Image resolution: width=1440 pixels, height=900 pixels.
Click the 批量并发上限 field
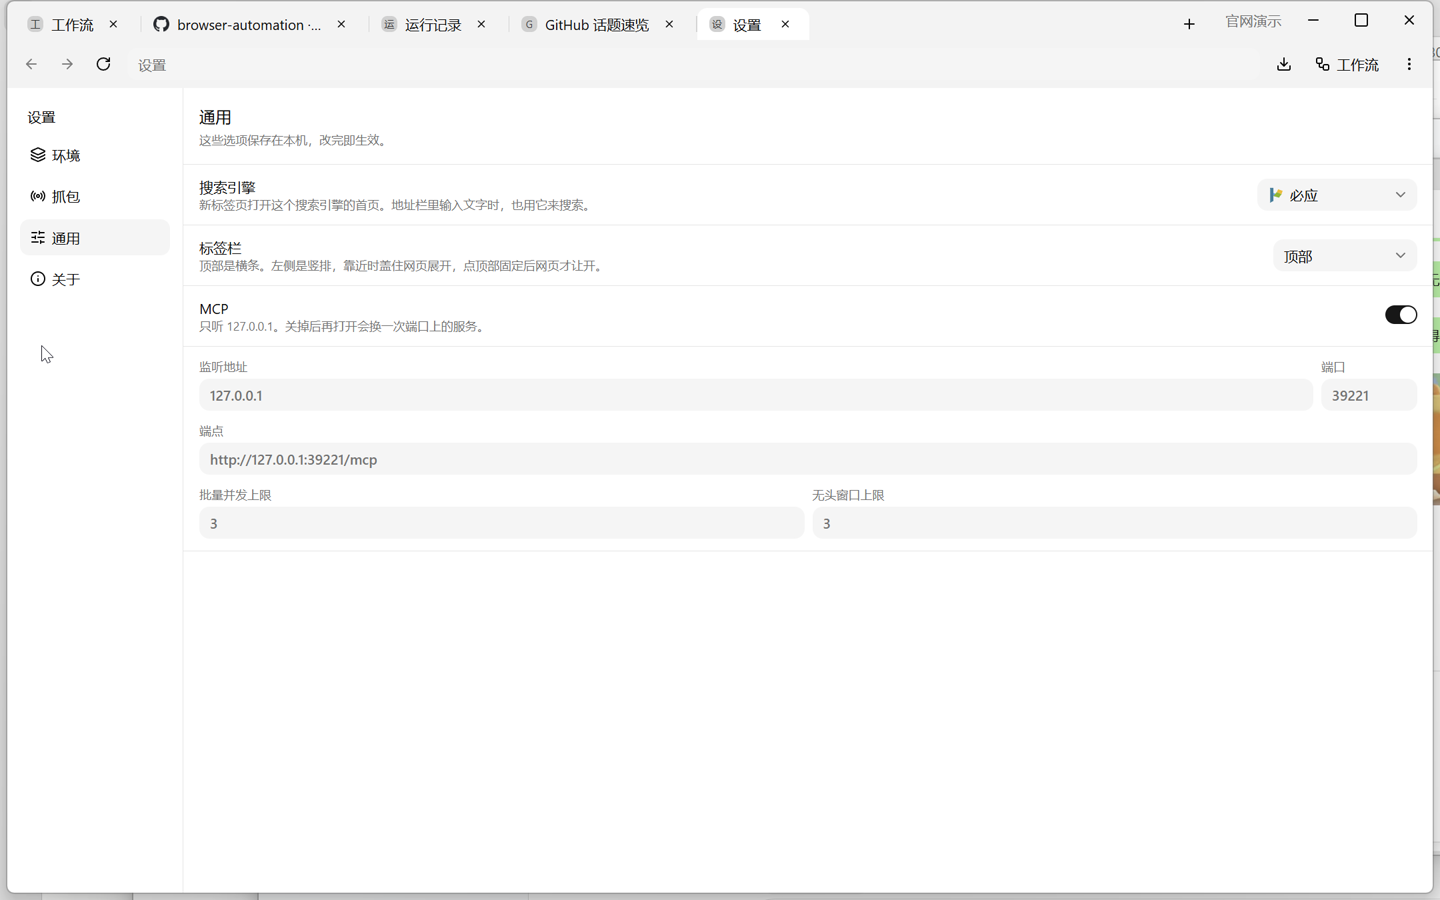point(501,523)
